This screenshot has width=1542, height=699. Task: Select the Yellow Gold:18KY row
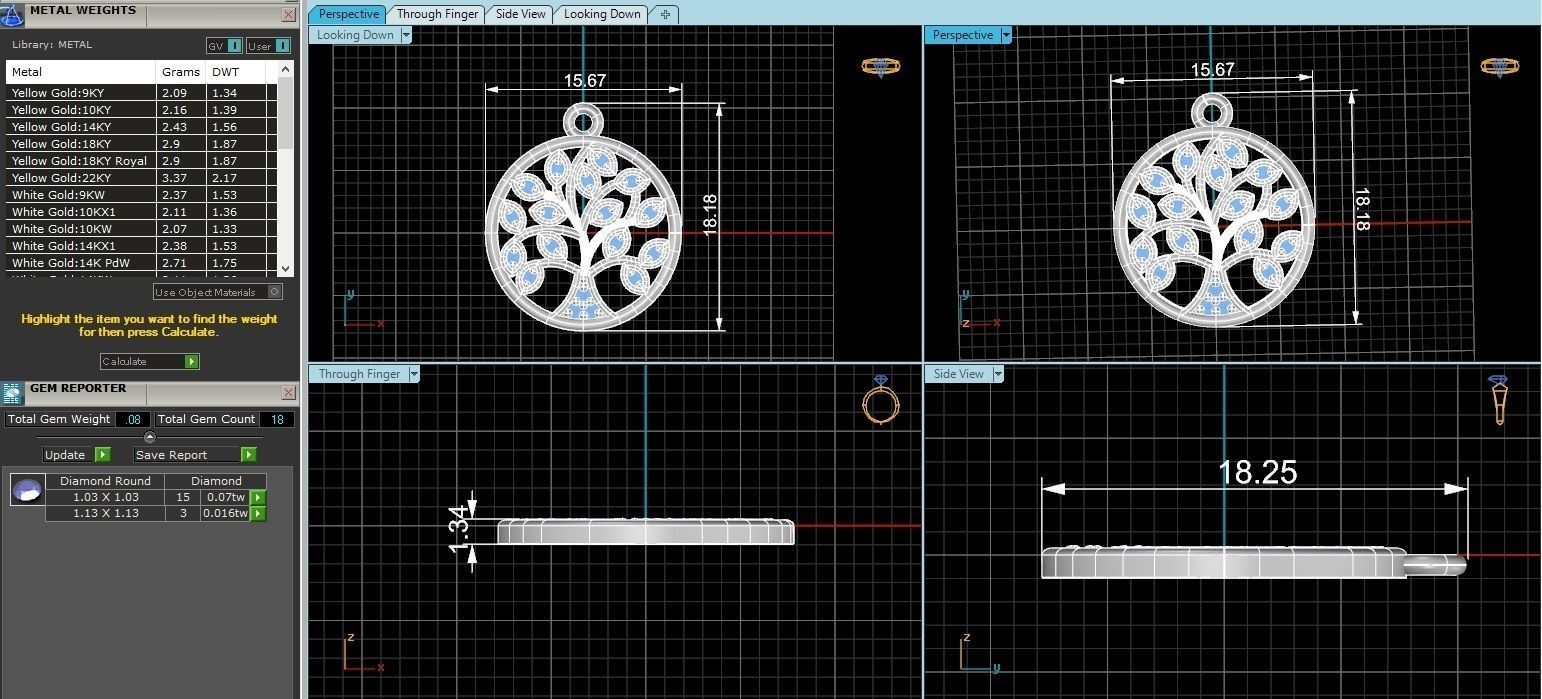[x=141, y=144]
